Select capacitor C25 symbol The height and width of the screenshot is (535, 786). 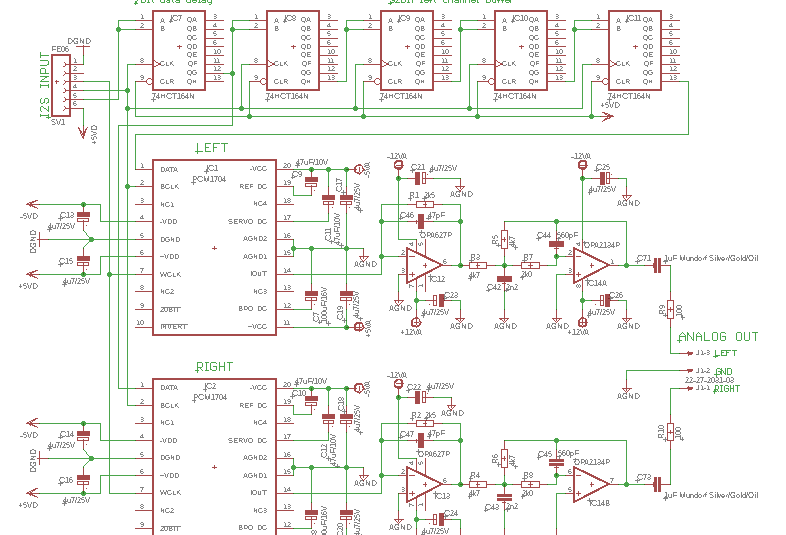(605, 178)
